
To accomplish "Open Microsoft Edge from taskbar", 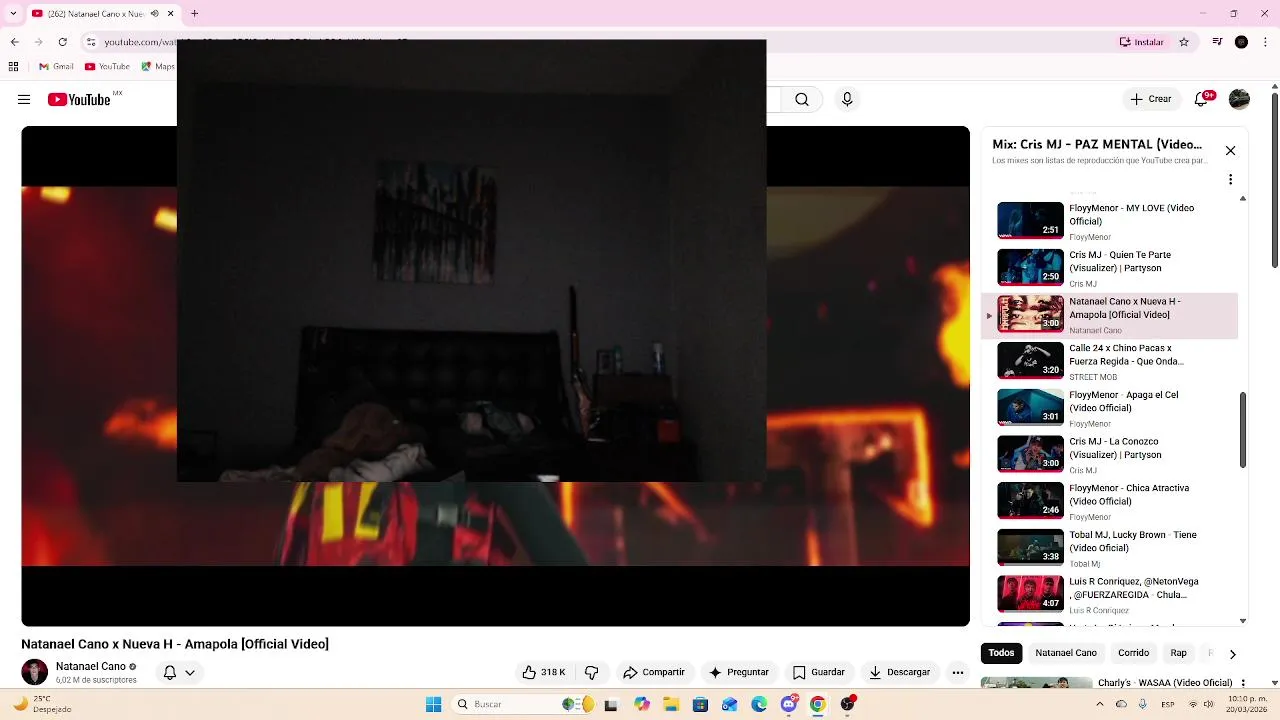I will pyautogui.click(x=759, y=704).
